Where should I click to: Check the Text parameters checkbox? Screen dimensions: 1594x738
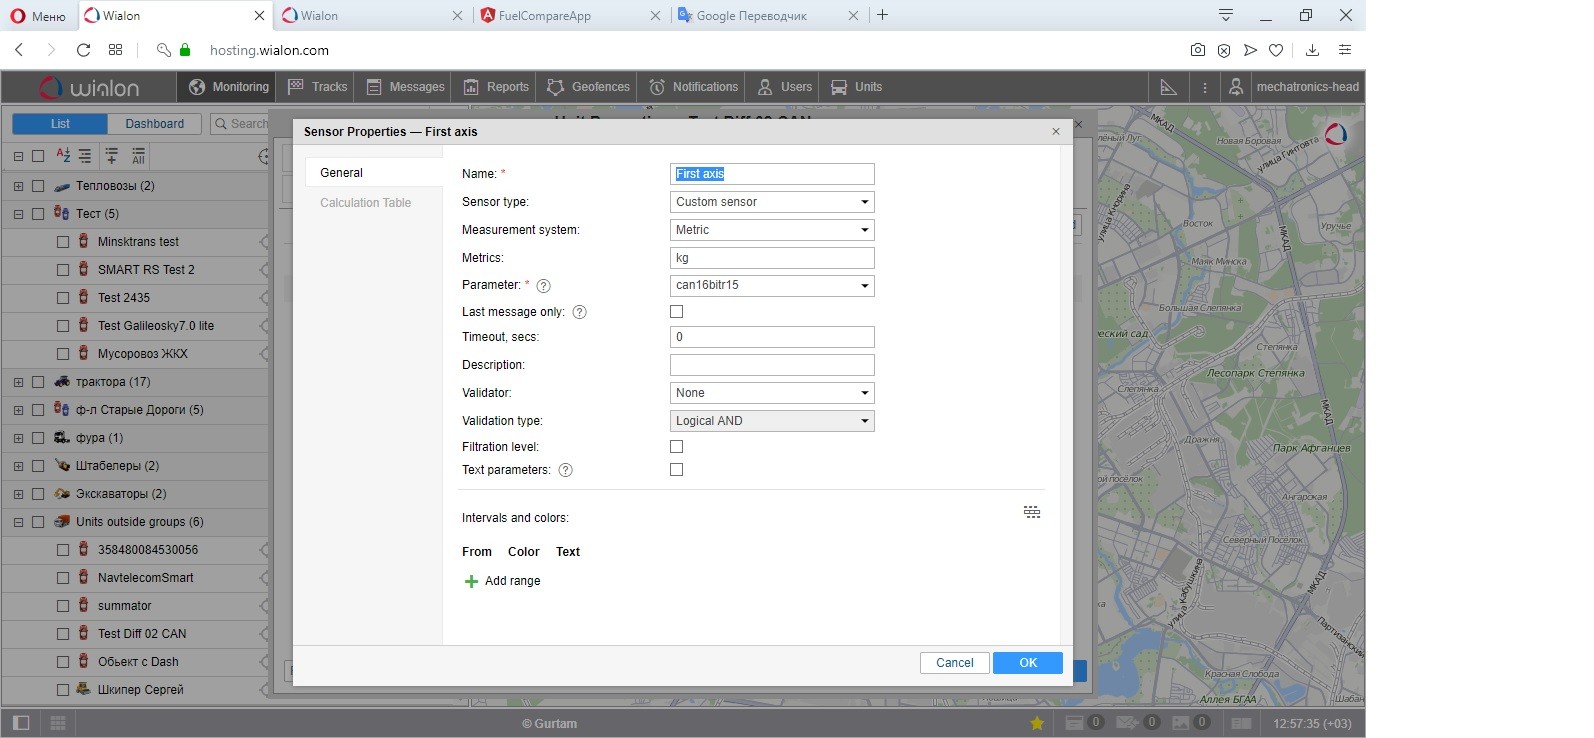[x=677, y=470]
